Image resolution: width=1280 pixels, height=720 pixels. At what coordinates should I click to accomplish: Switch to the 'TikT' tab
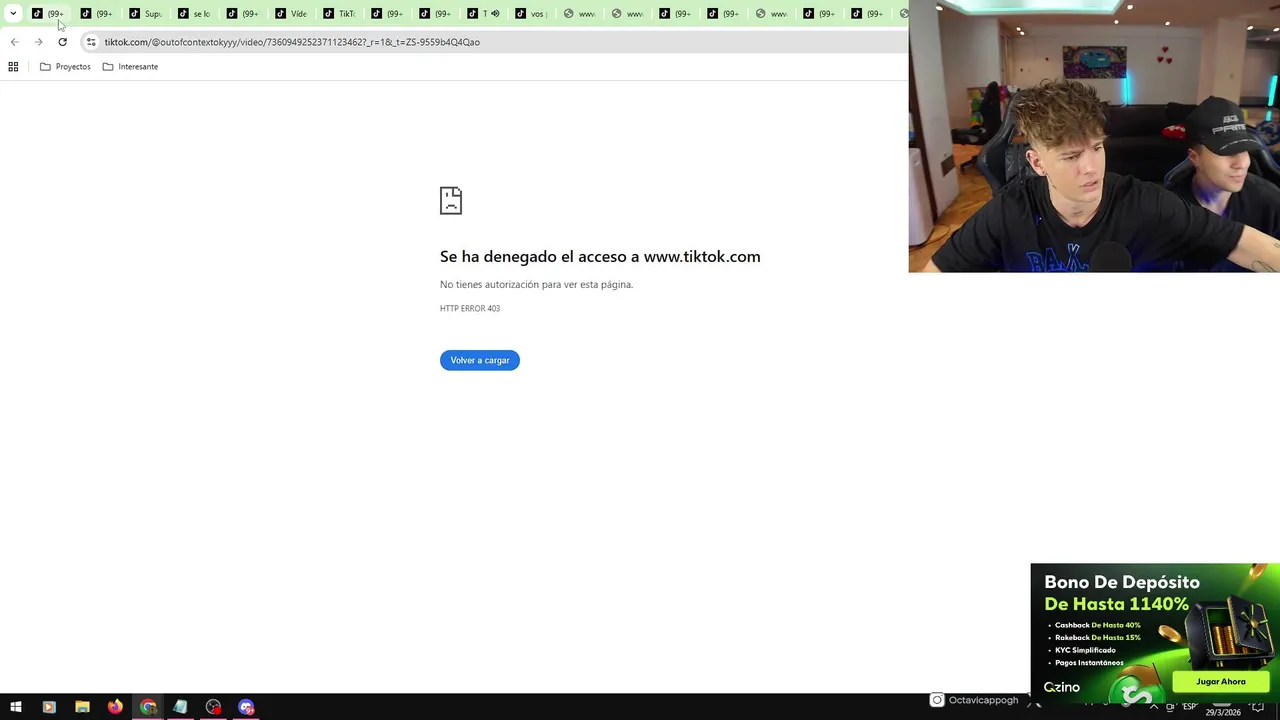339,13
